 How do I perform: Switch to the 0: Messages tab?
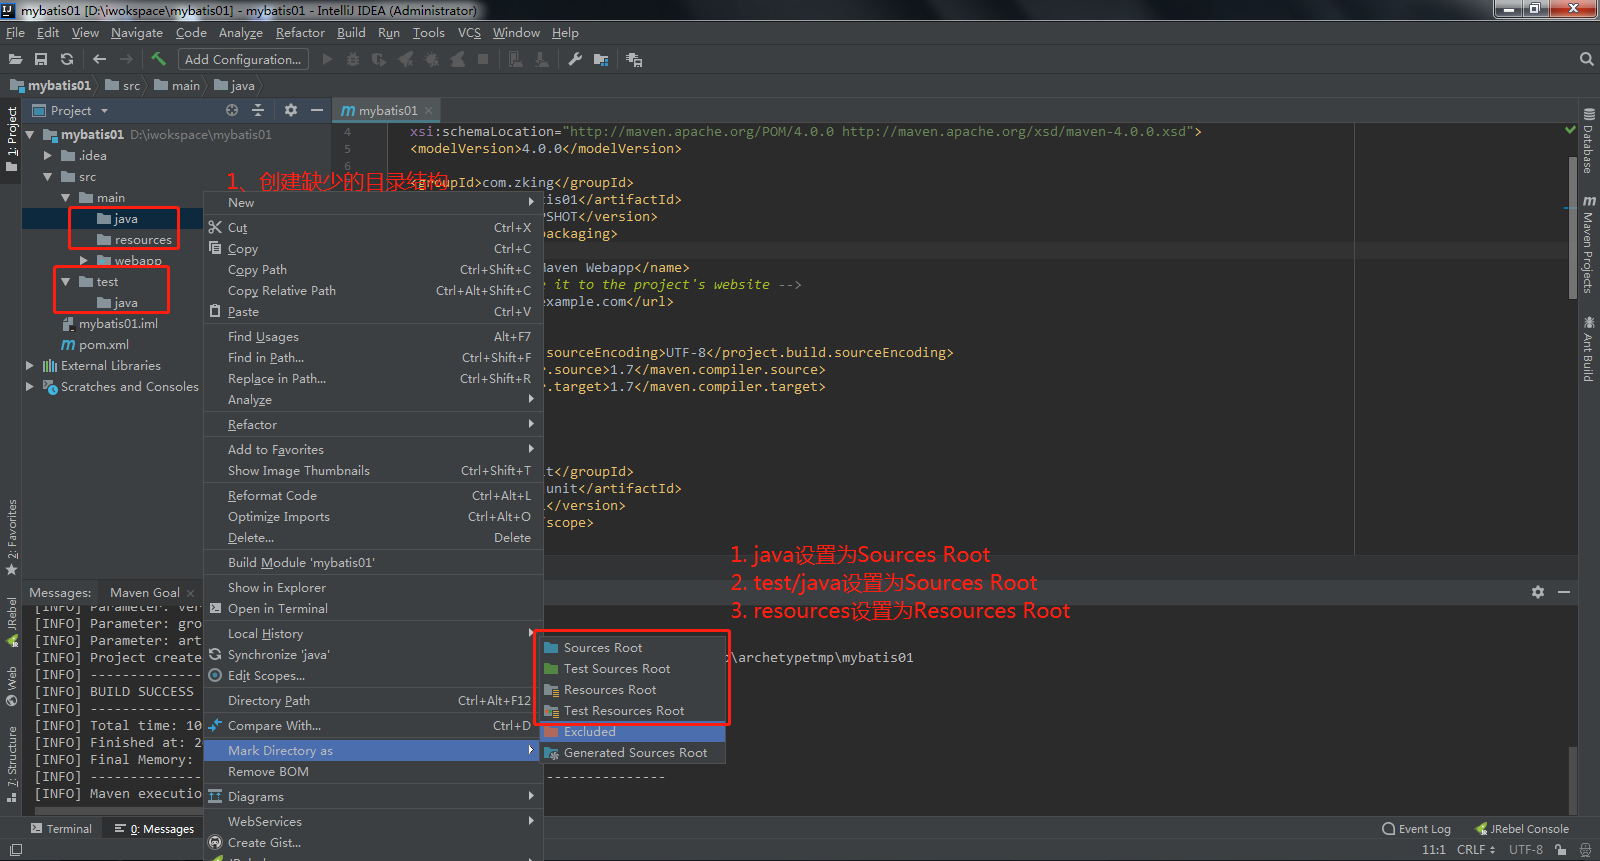tap(154, 829)
